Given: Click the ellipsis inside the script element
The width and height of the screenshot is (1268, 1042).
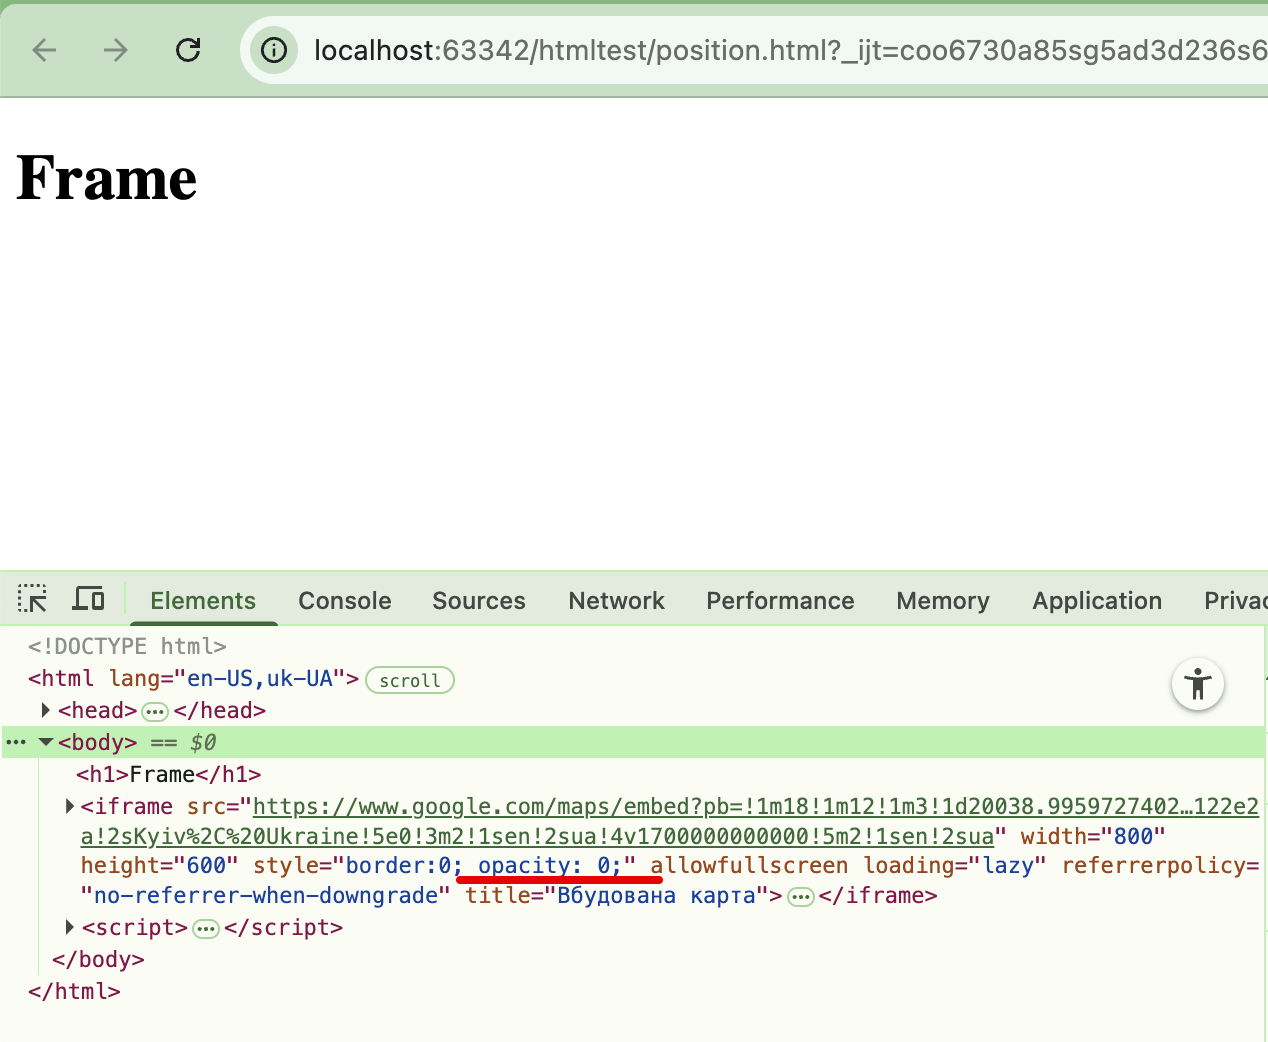Looking at the screenshot, I should coord(206,929).
